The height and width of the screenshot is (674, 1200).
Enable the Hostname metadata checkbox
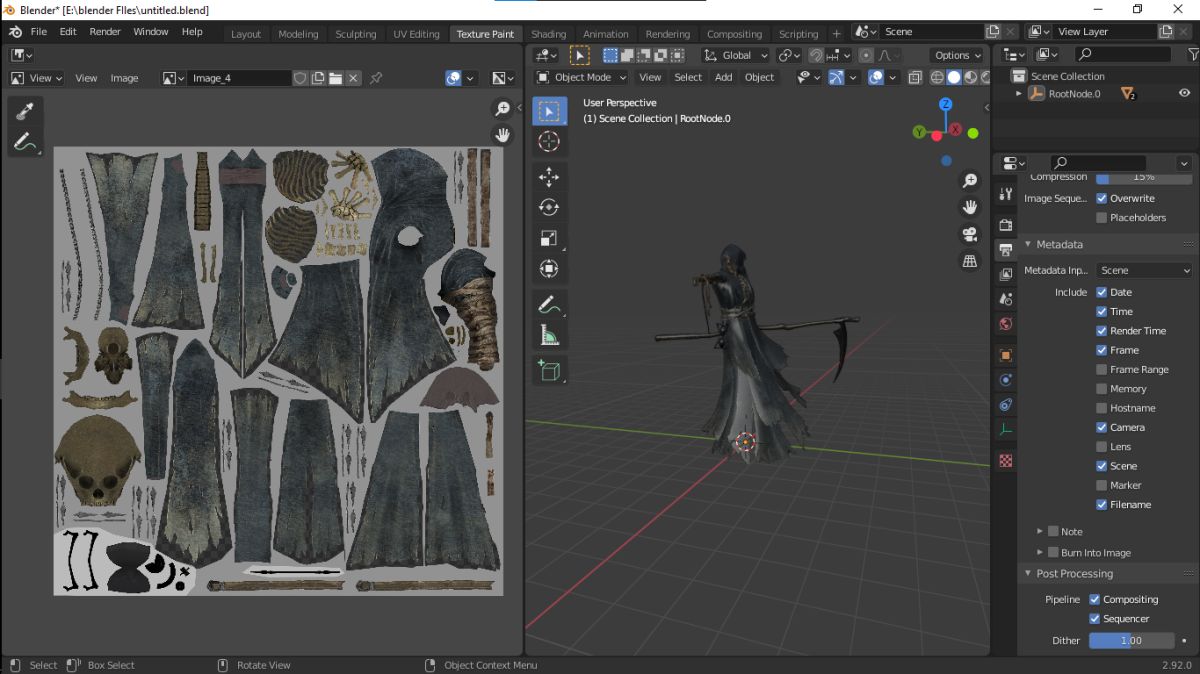[1102, 408]
